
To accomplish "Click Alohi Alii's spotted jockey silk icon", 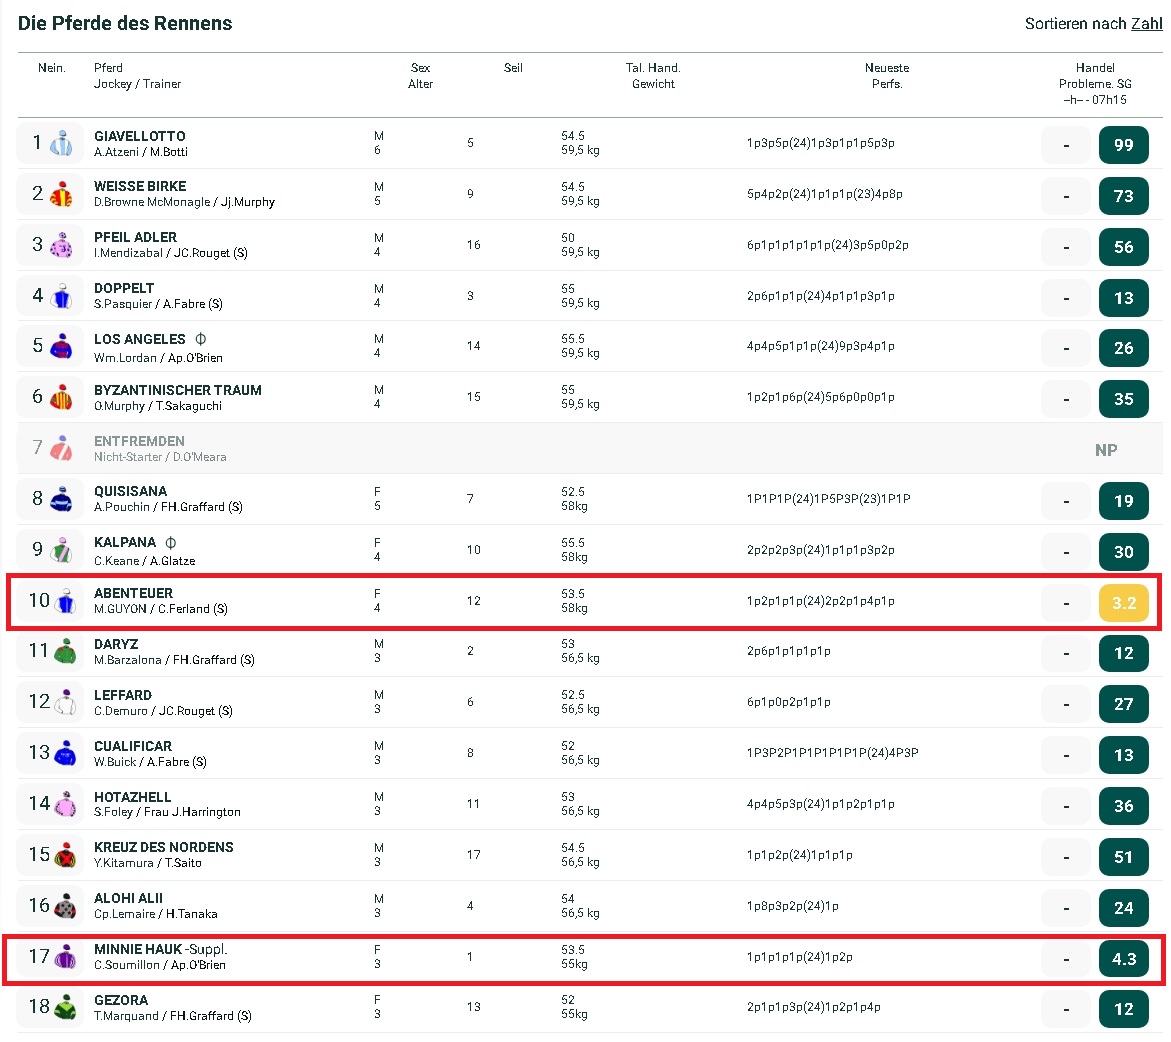I will tap(65, 907).
